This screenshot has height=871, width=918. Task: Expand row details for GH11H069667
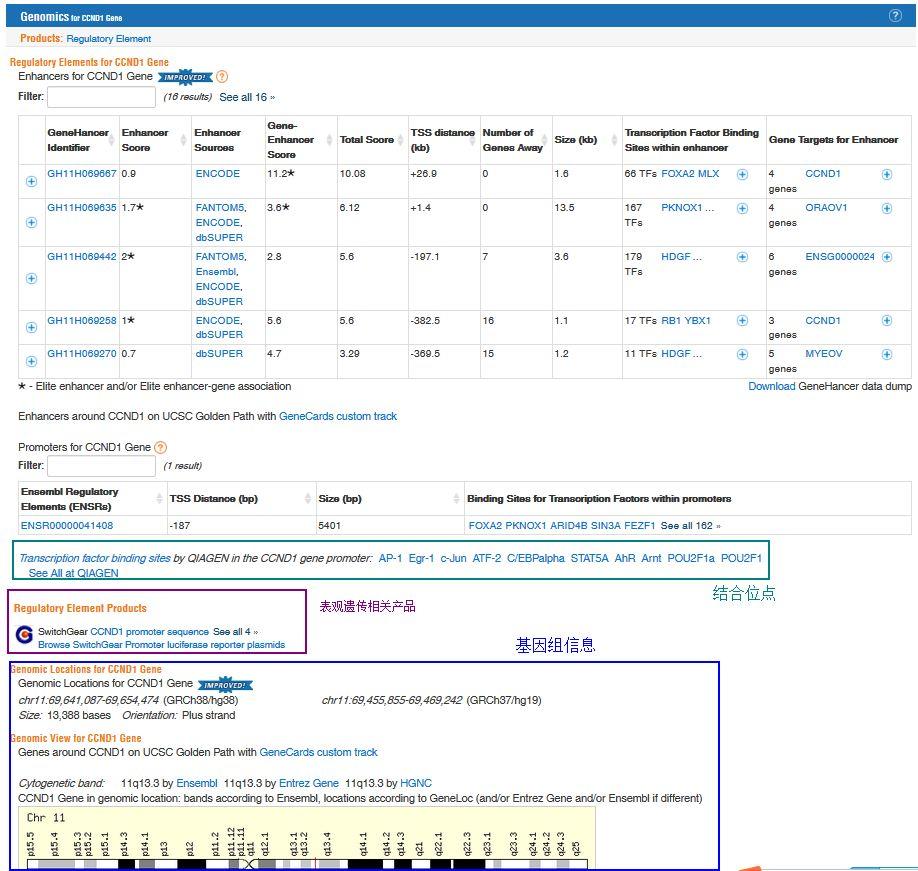tap(31, 181)
